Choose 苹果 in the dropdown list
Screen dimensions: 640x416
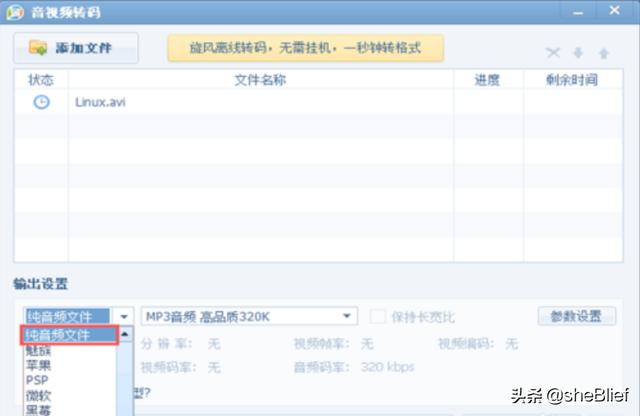pos(69,365)
